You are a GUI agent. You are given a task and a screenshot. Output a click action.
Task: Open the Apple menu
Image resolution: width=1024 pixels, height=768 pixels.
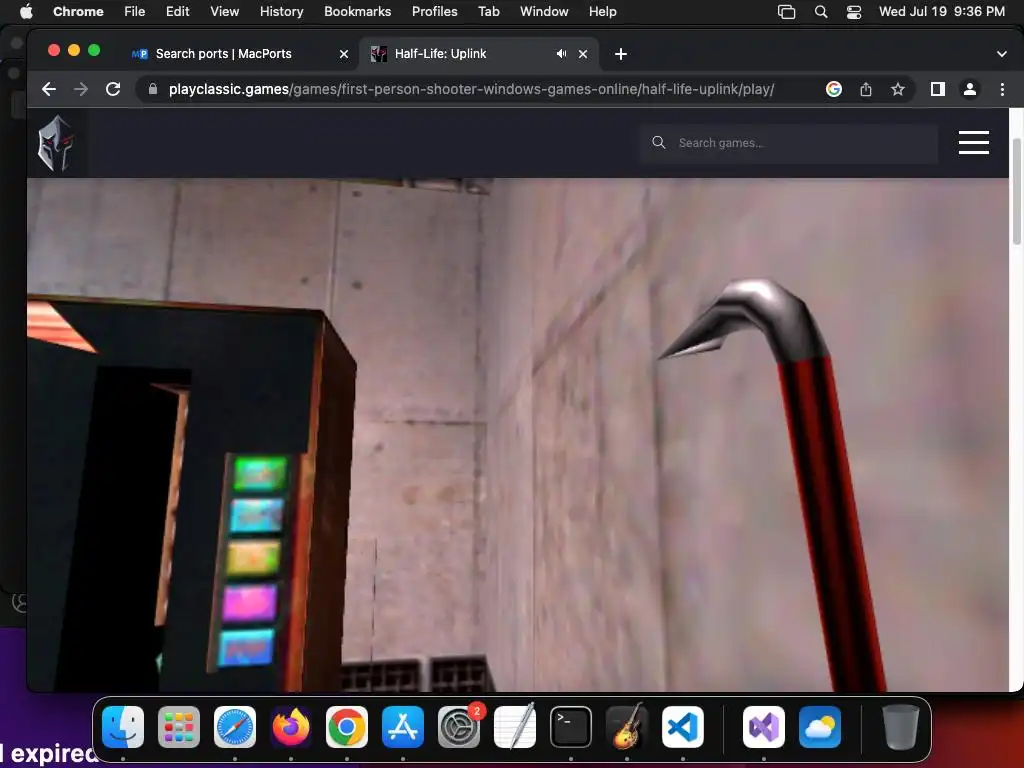26,12
